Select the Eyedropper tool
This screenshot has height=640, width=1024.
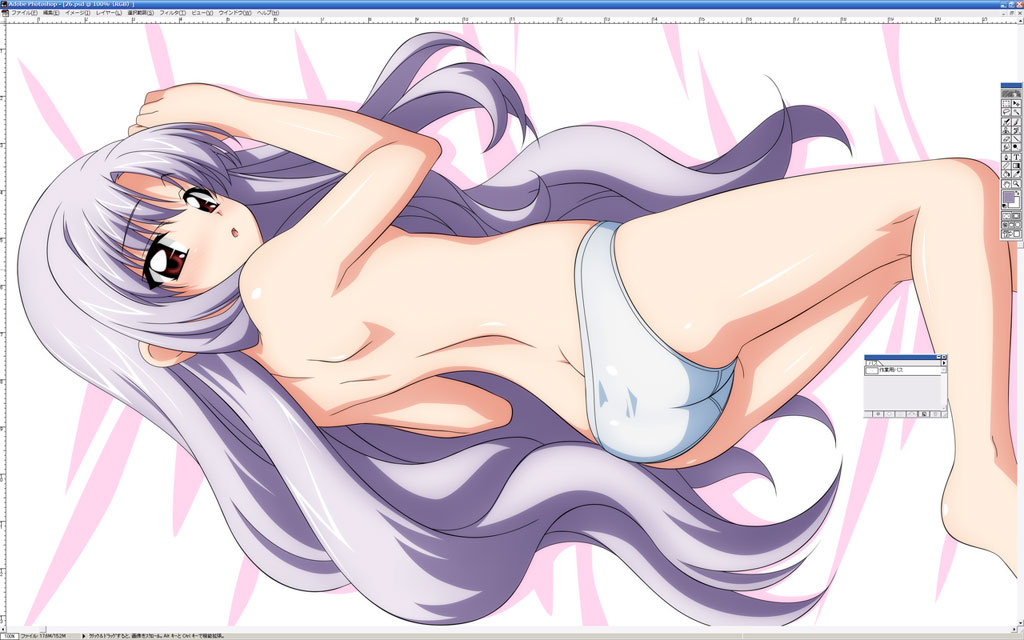(1017, 173)
